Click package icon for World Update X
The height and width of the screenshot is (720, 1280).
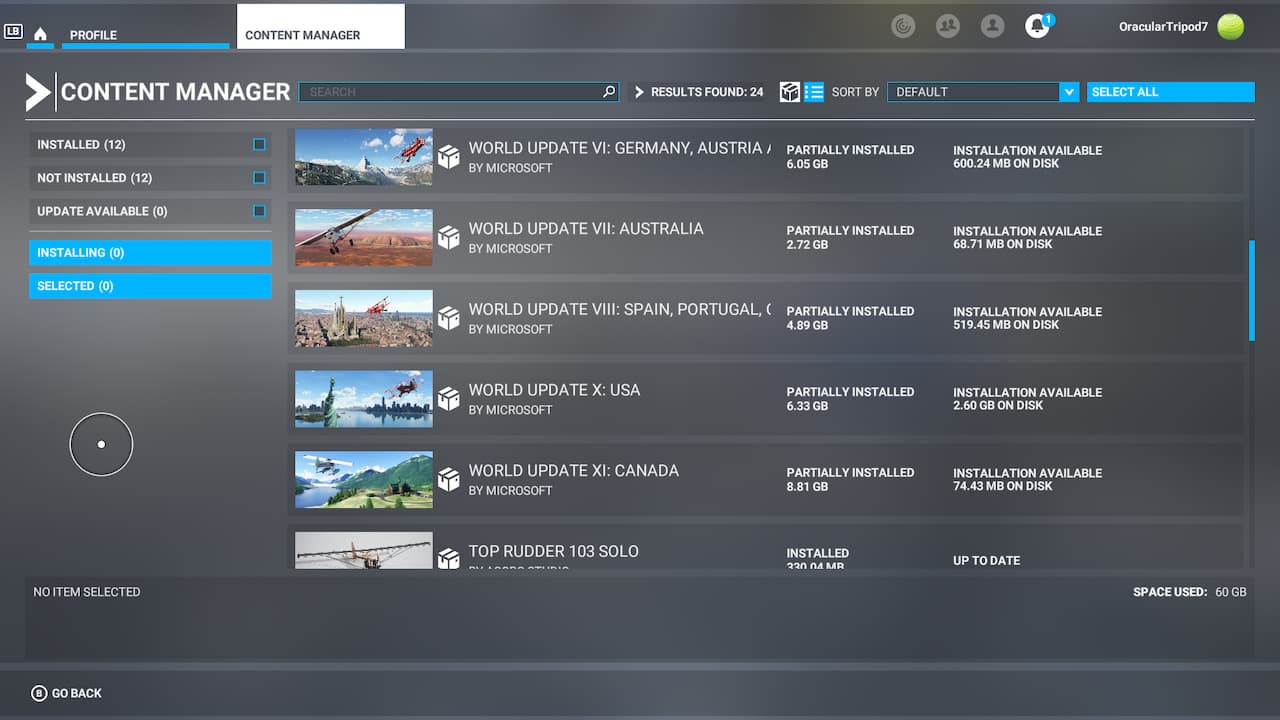(x=449, y=399)
